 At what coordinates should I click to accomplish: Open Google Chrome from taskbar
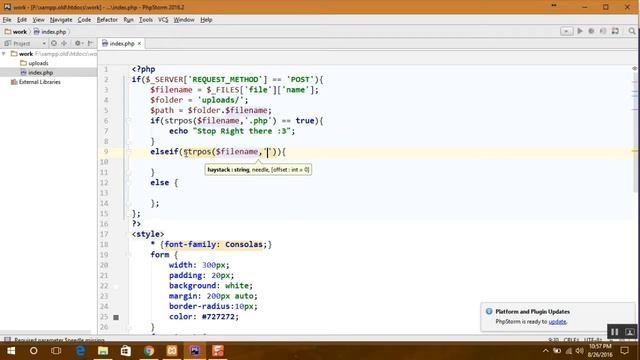(149, 351)
